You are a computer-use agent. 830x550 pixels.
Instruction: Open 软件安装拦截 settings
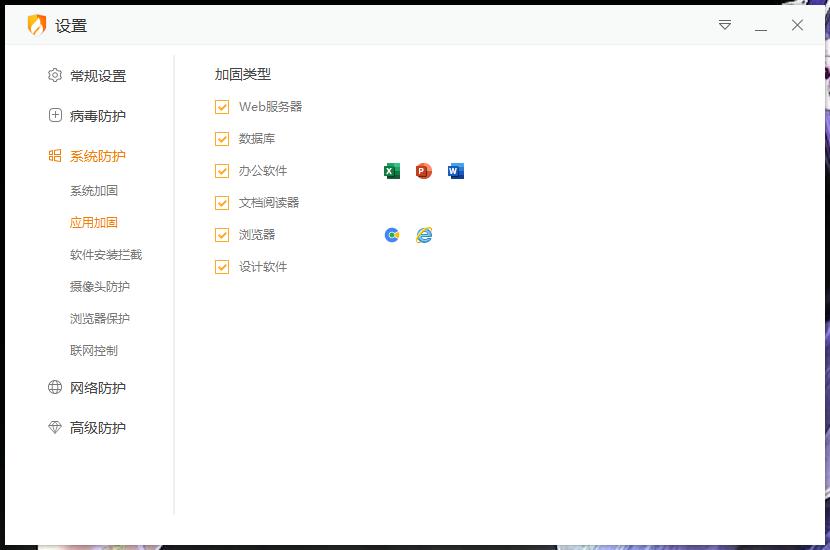pyautogui.click(x=106, y=255)
